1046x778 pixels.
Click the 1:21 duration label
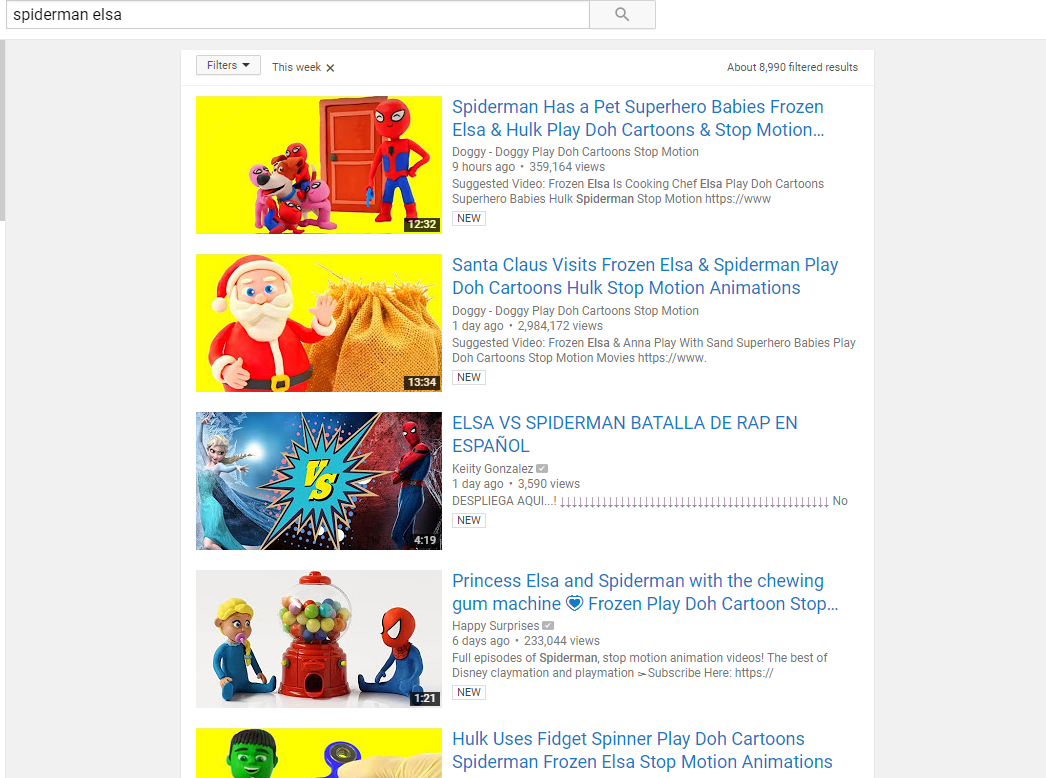pos(425,699)
